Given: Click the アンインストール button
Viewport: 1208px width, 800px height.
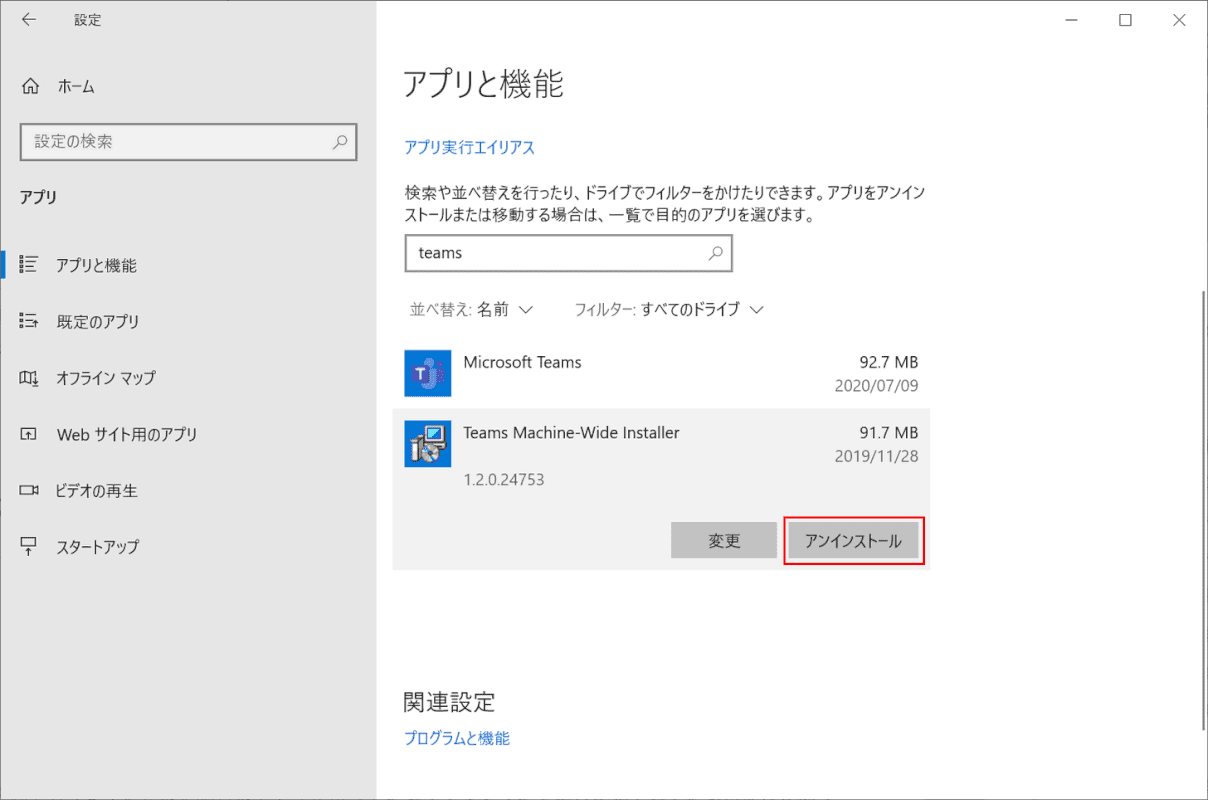Looking at the screenshot, I should tap(853, 540).
